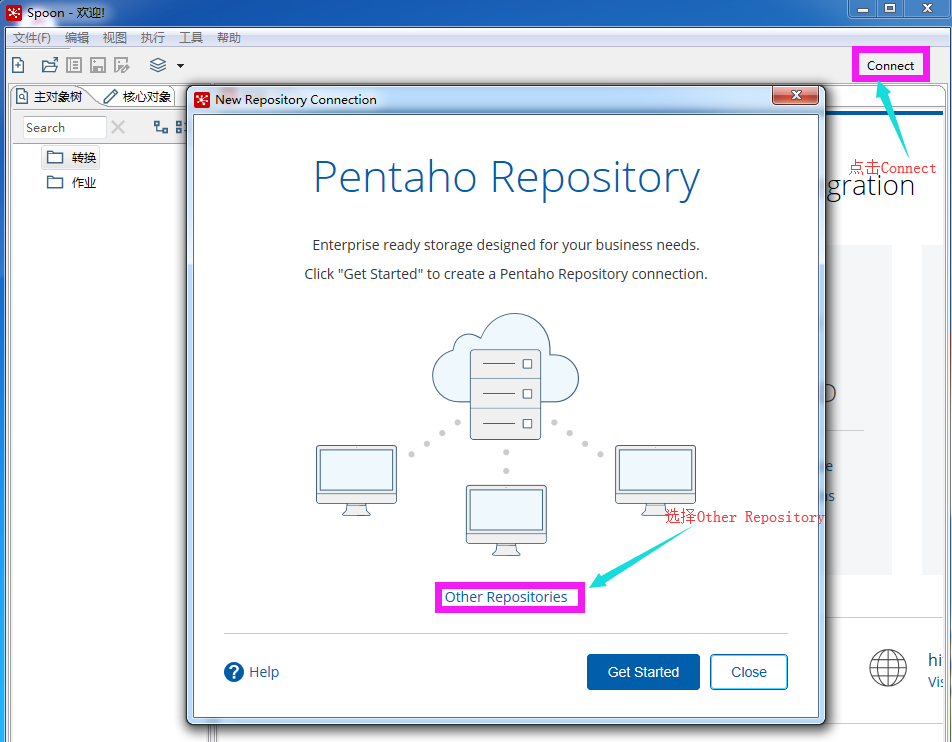Click the Other Repositories link

click(x=506, y=597)
